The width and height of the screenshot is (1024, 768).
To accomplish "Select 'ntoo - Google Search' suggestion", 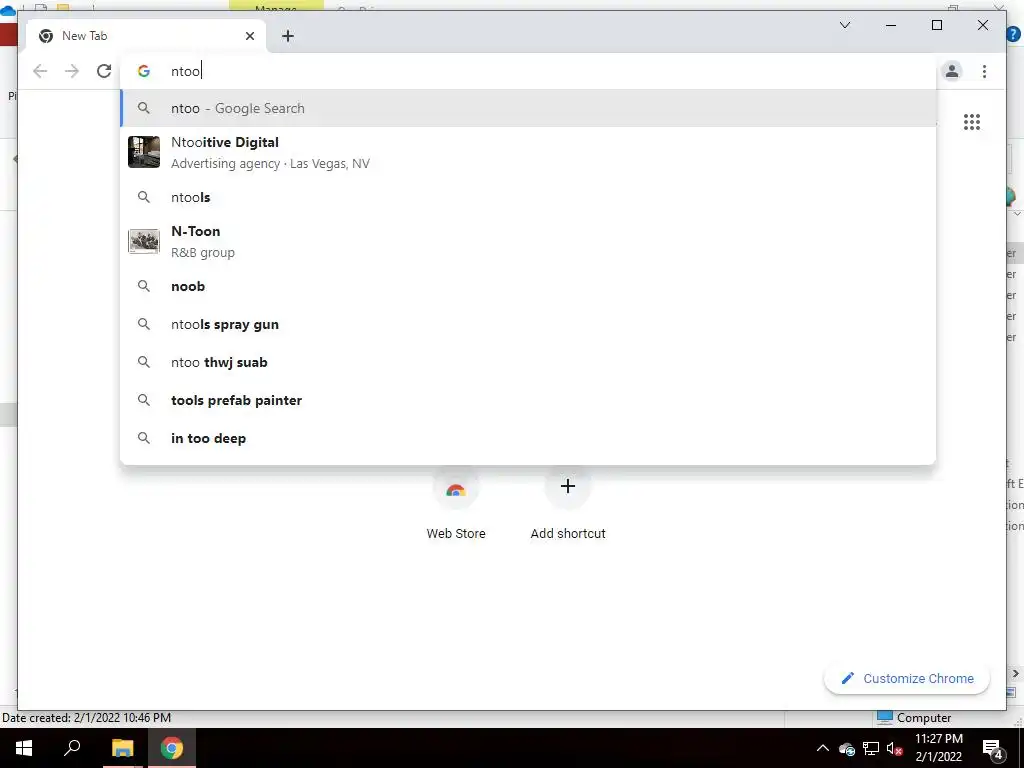I will click(x=528, y=108).
